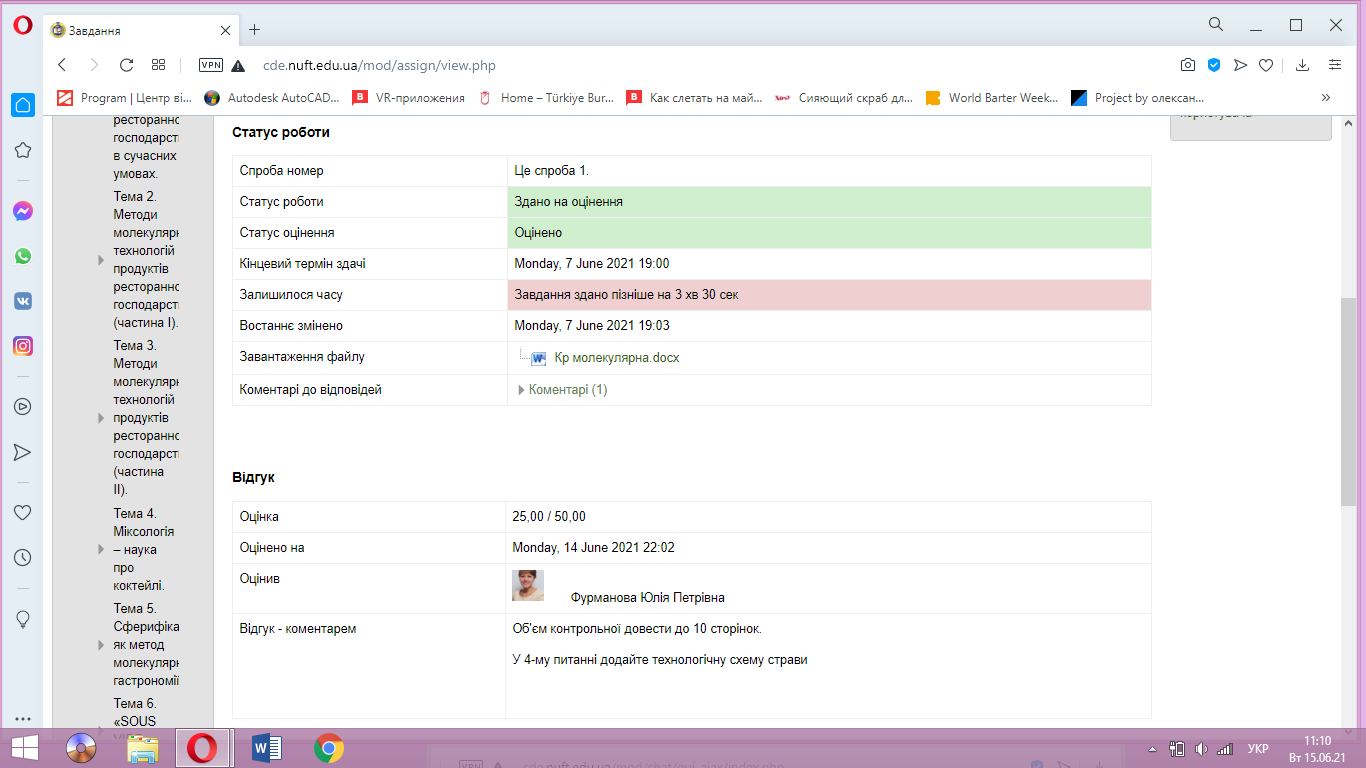The height and width of the screenshot is (768, 1366).
Task: Open Word from the Windows taskbar
Action: [x=266, y=747]
